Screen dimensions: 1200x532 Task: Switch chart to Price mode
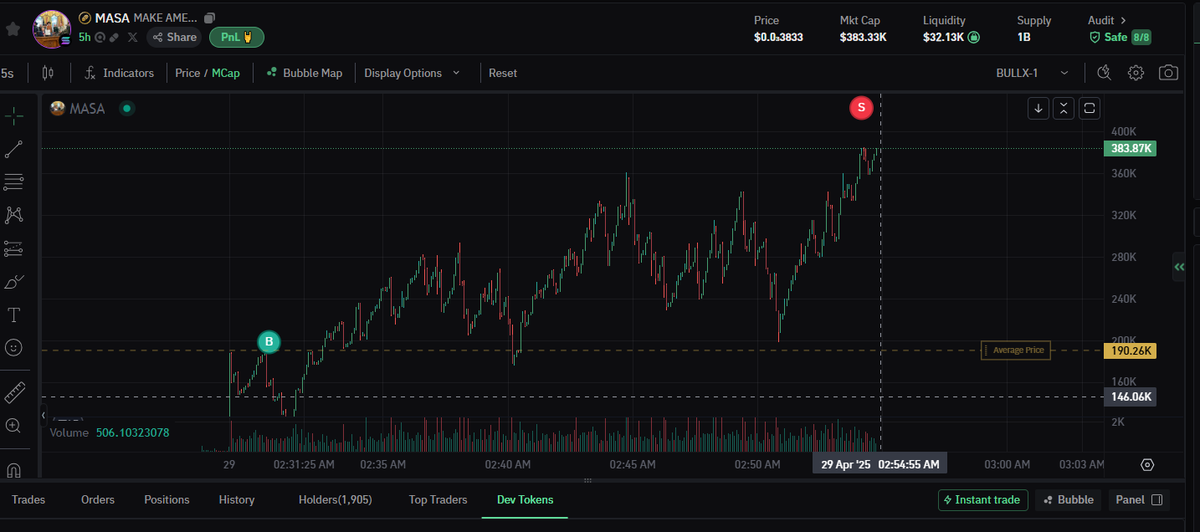pos(187,73)
